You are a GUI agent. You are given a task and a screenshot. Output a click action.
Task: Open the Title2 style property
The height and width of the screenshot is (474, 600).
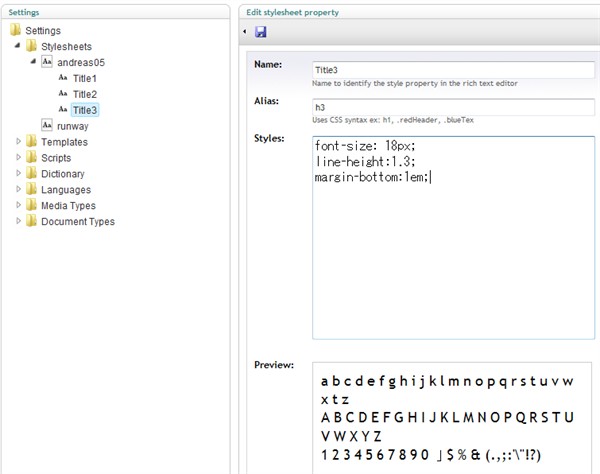pyautogui.click(x=85, y=94)
